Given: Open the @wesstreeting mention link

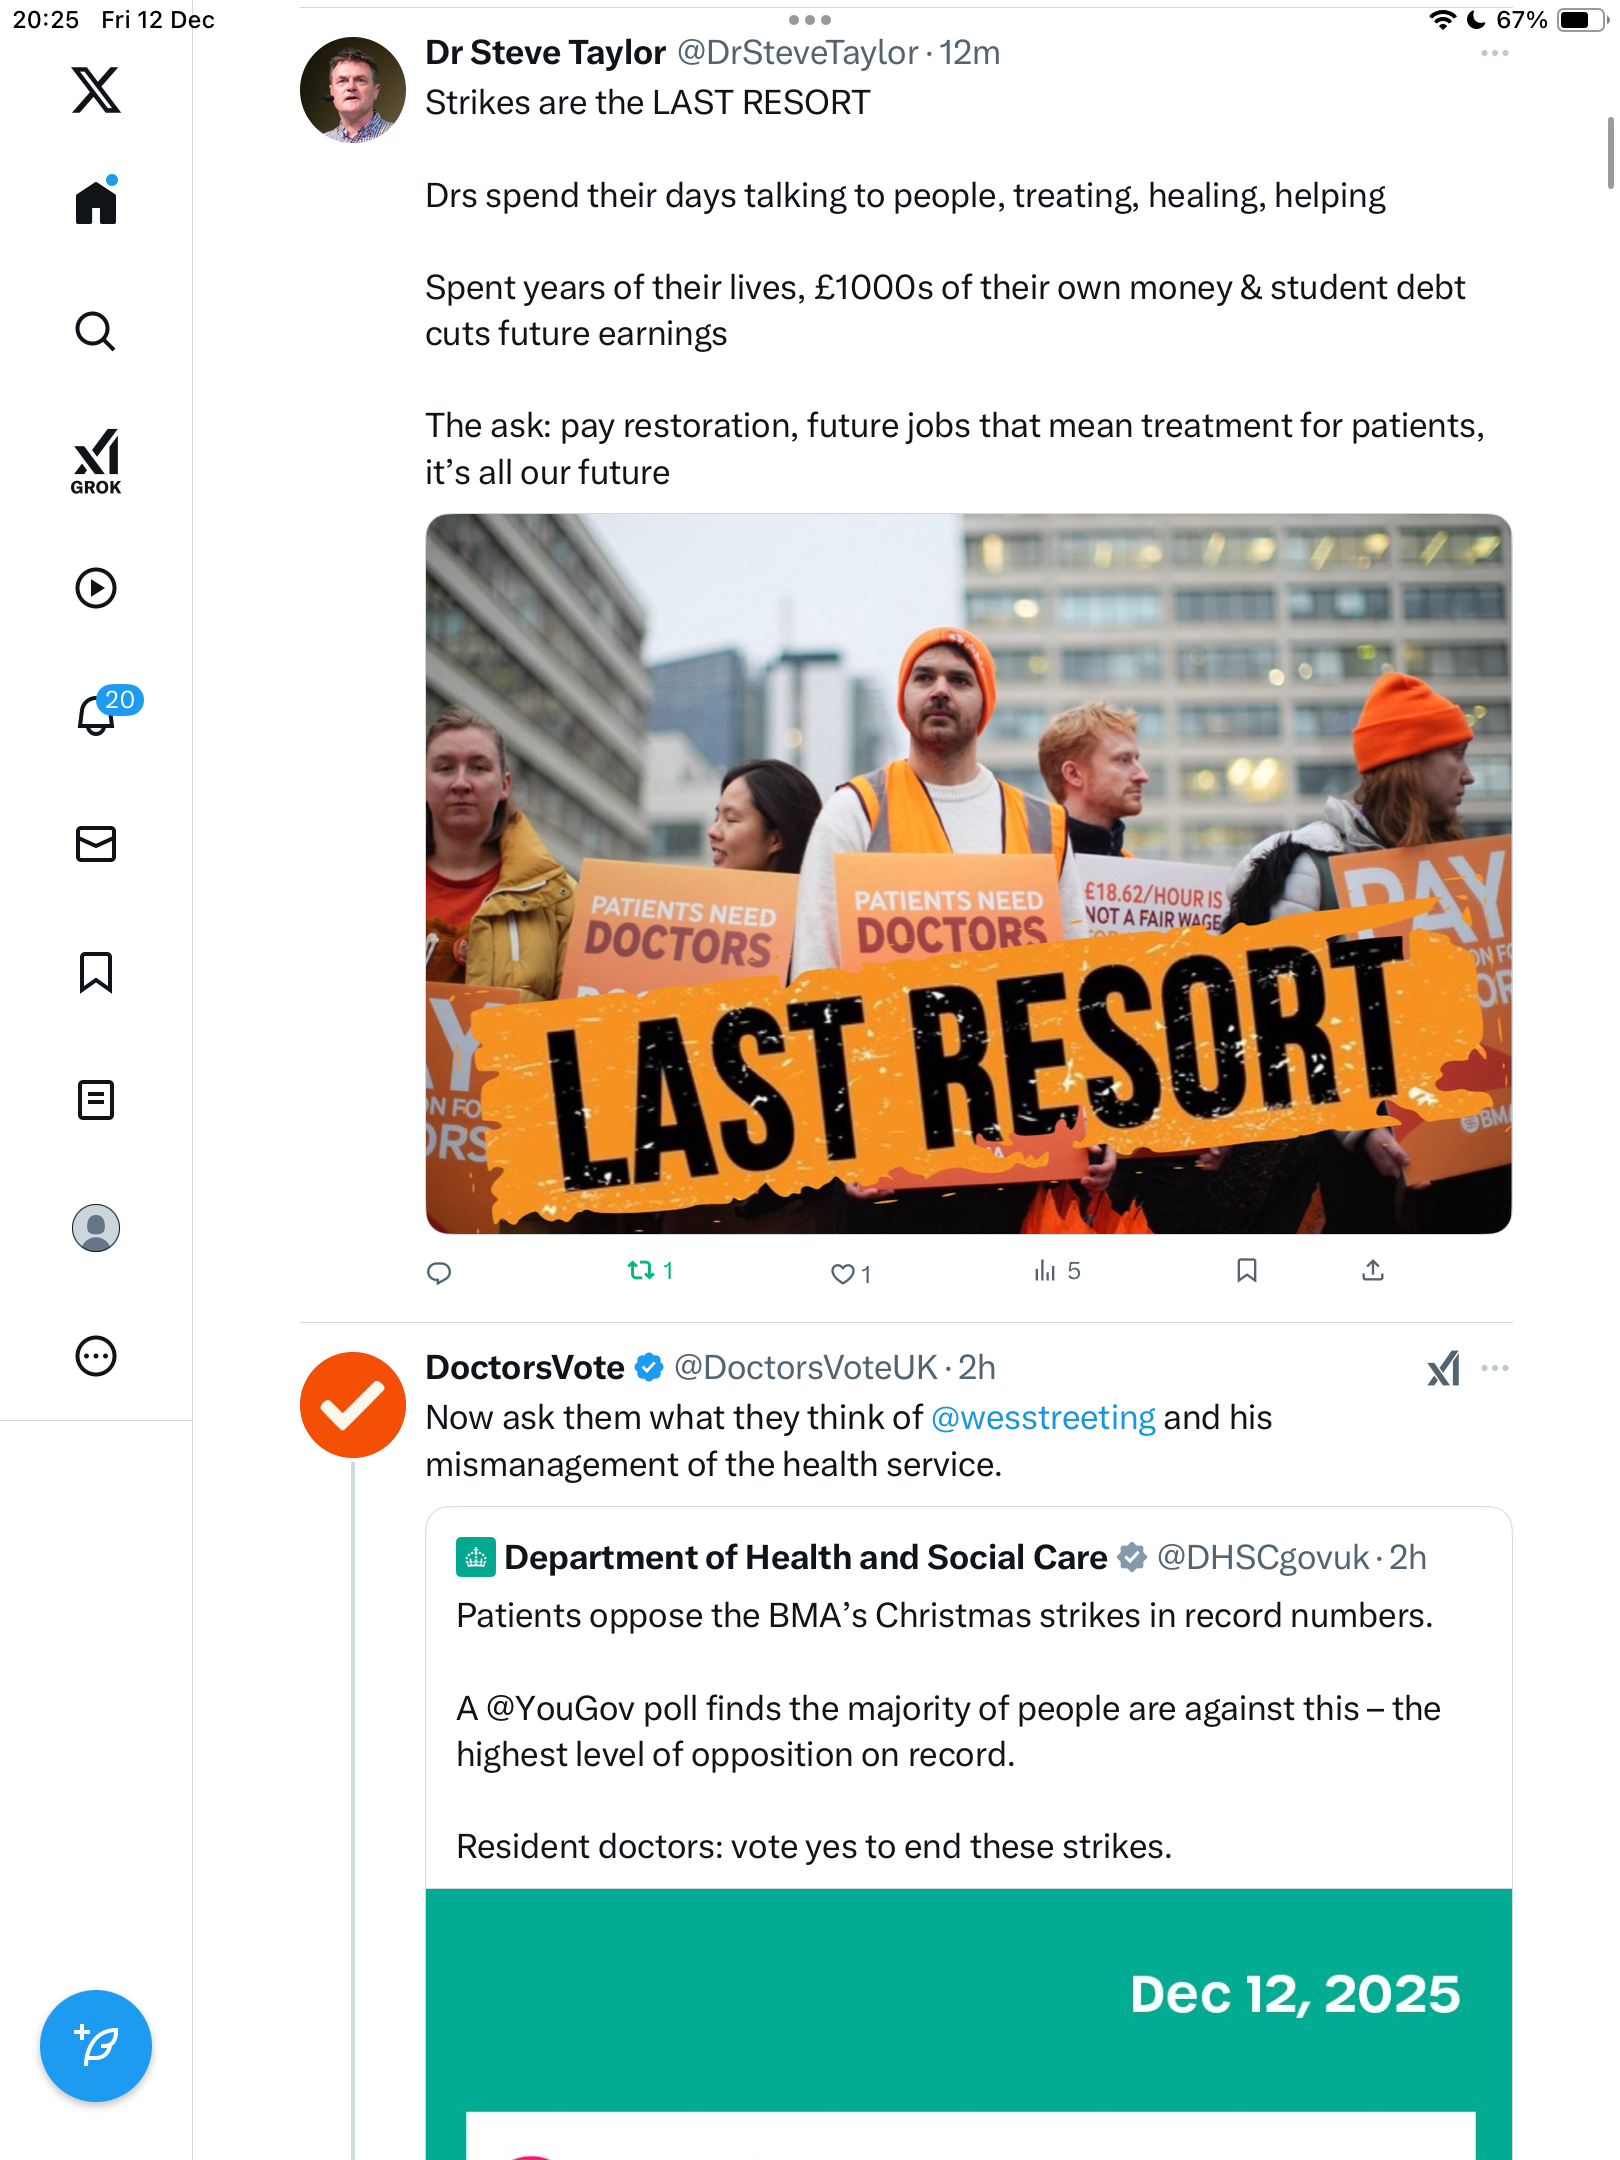Looking at the screenshot, I should click(1043, 1418).
